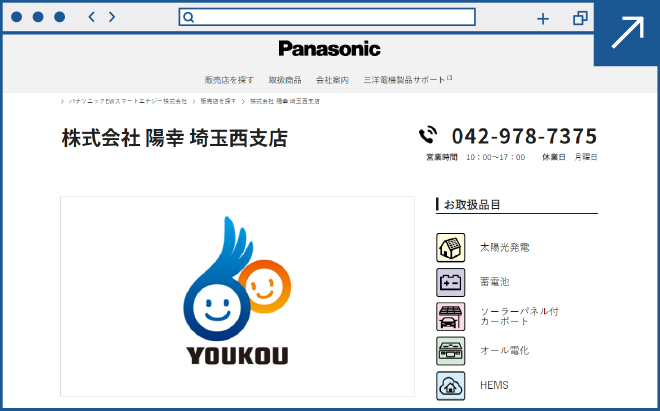Click the HEMS label
This screenshot has width=660, height=411.
(x=494, y=385)
